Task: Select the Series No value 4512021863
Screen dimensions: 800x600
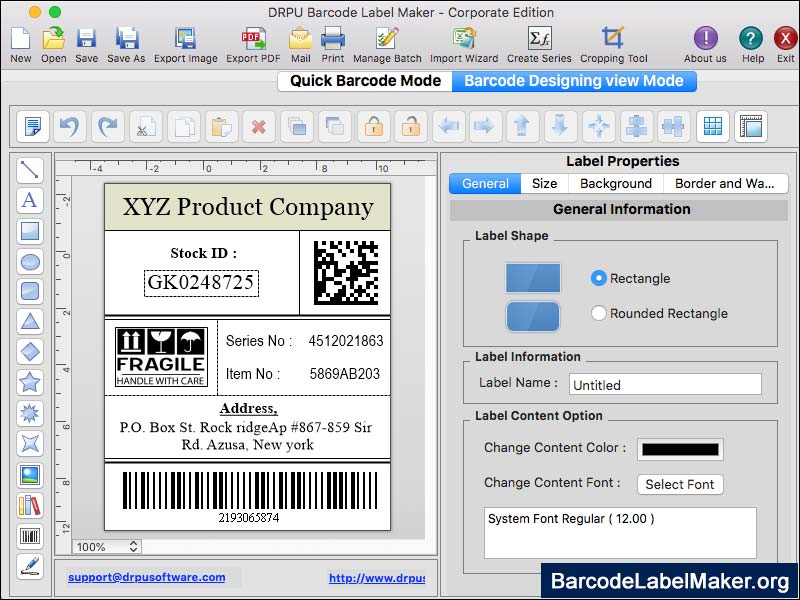Action: pyautogui.click(x=345, y=341)
